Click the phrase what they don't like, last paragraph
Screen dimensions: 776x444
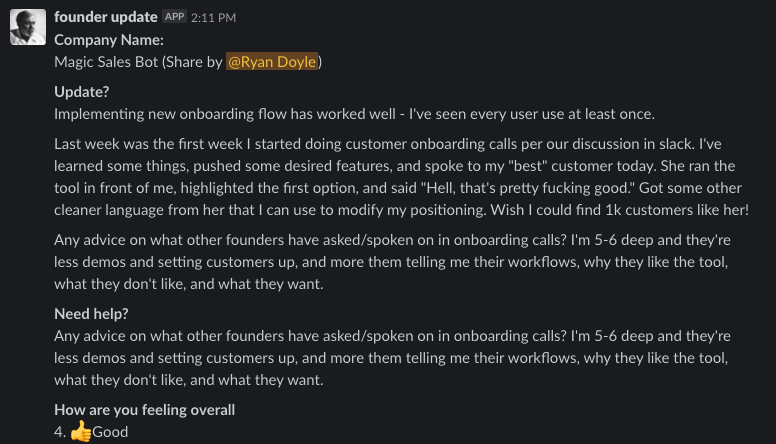(x=120, y=380)
